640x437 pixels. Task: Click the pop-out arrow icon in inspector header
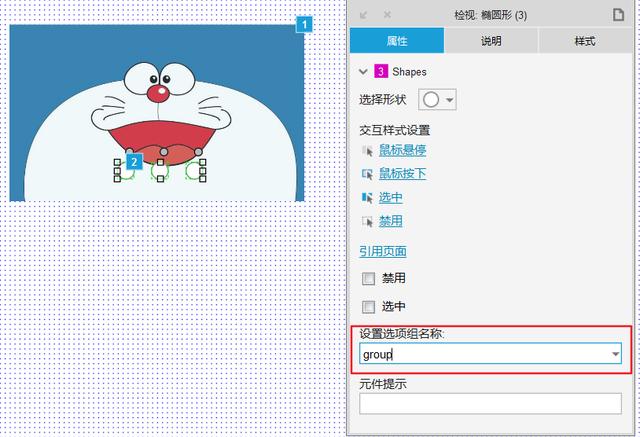pos(364,16)
